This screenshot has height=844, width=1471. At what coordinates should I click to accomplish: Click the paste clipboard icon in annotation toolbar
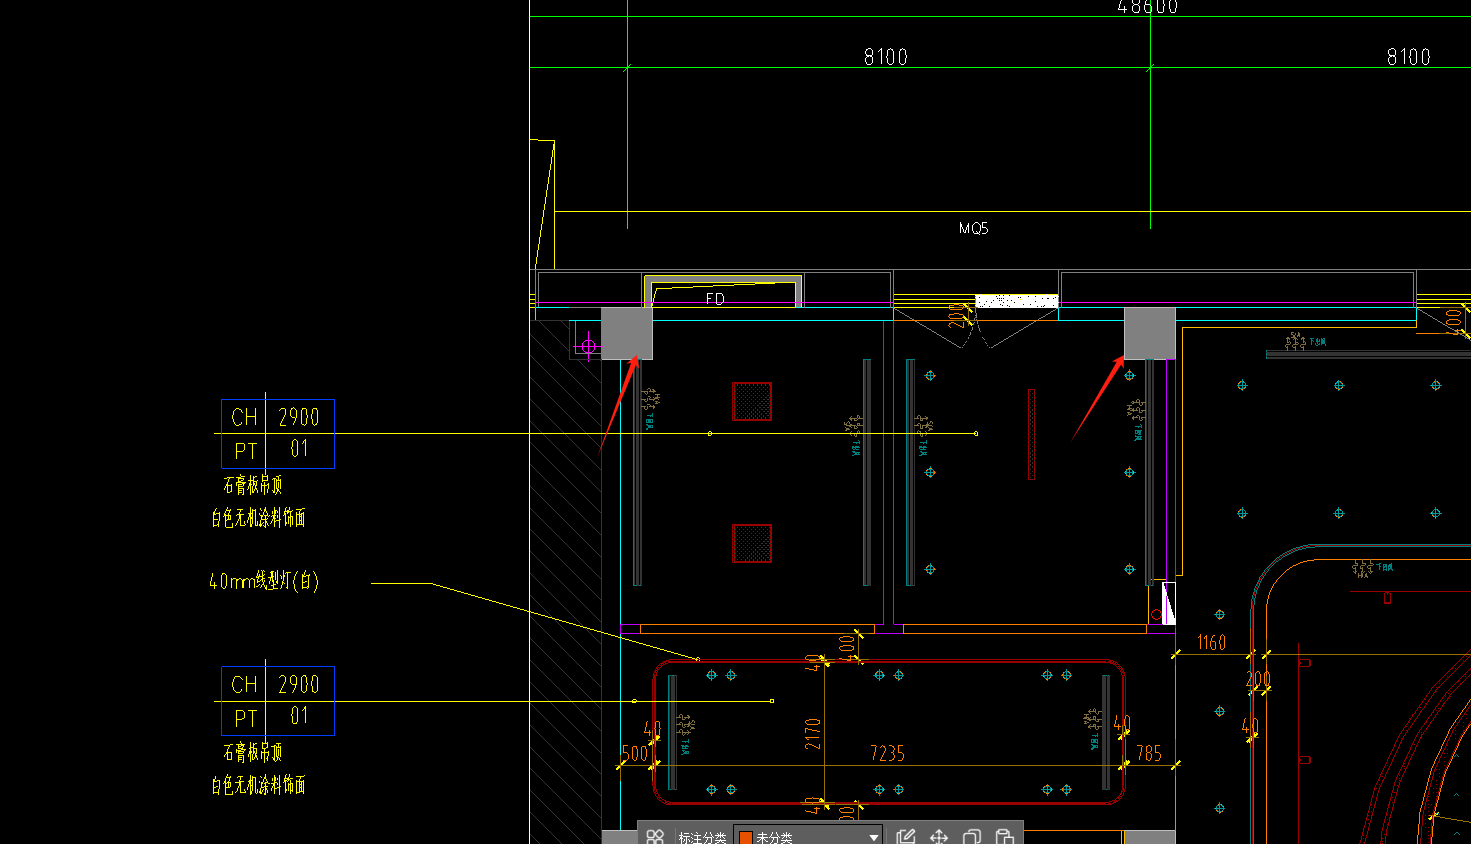[1004, 836]
